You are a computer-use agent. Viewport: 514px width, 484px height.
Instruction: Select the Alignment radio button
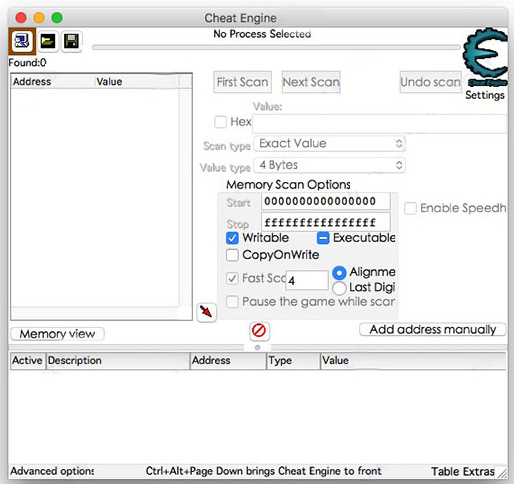(339, 273)
